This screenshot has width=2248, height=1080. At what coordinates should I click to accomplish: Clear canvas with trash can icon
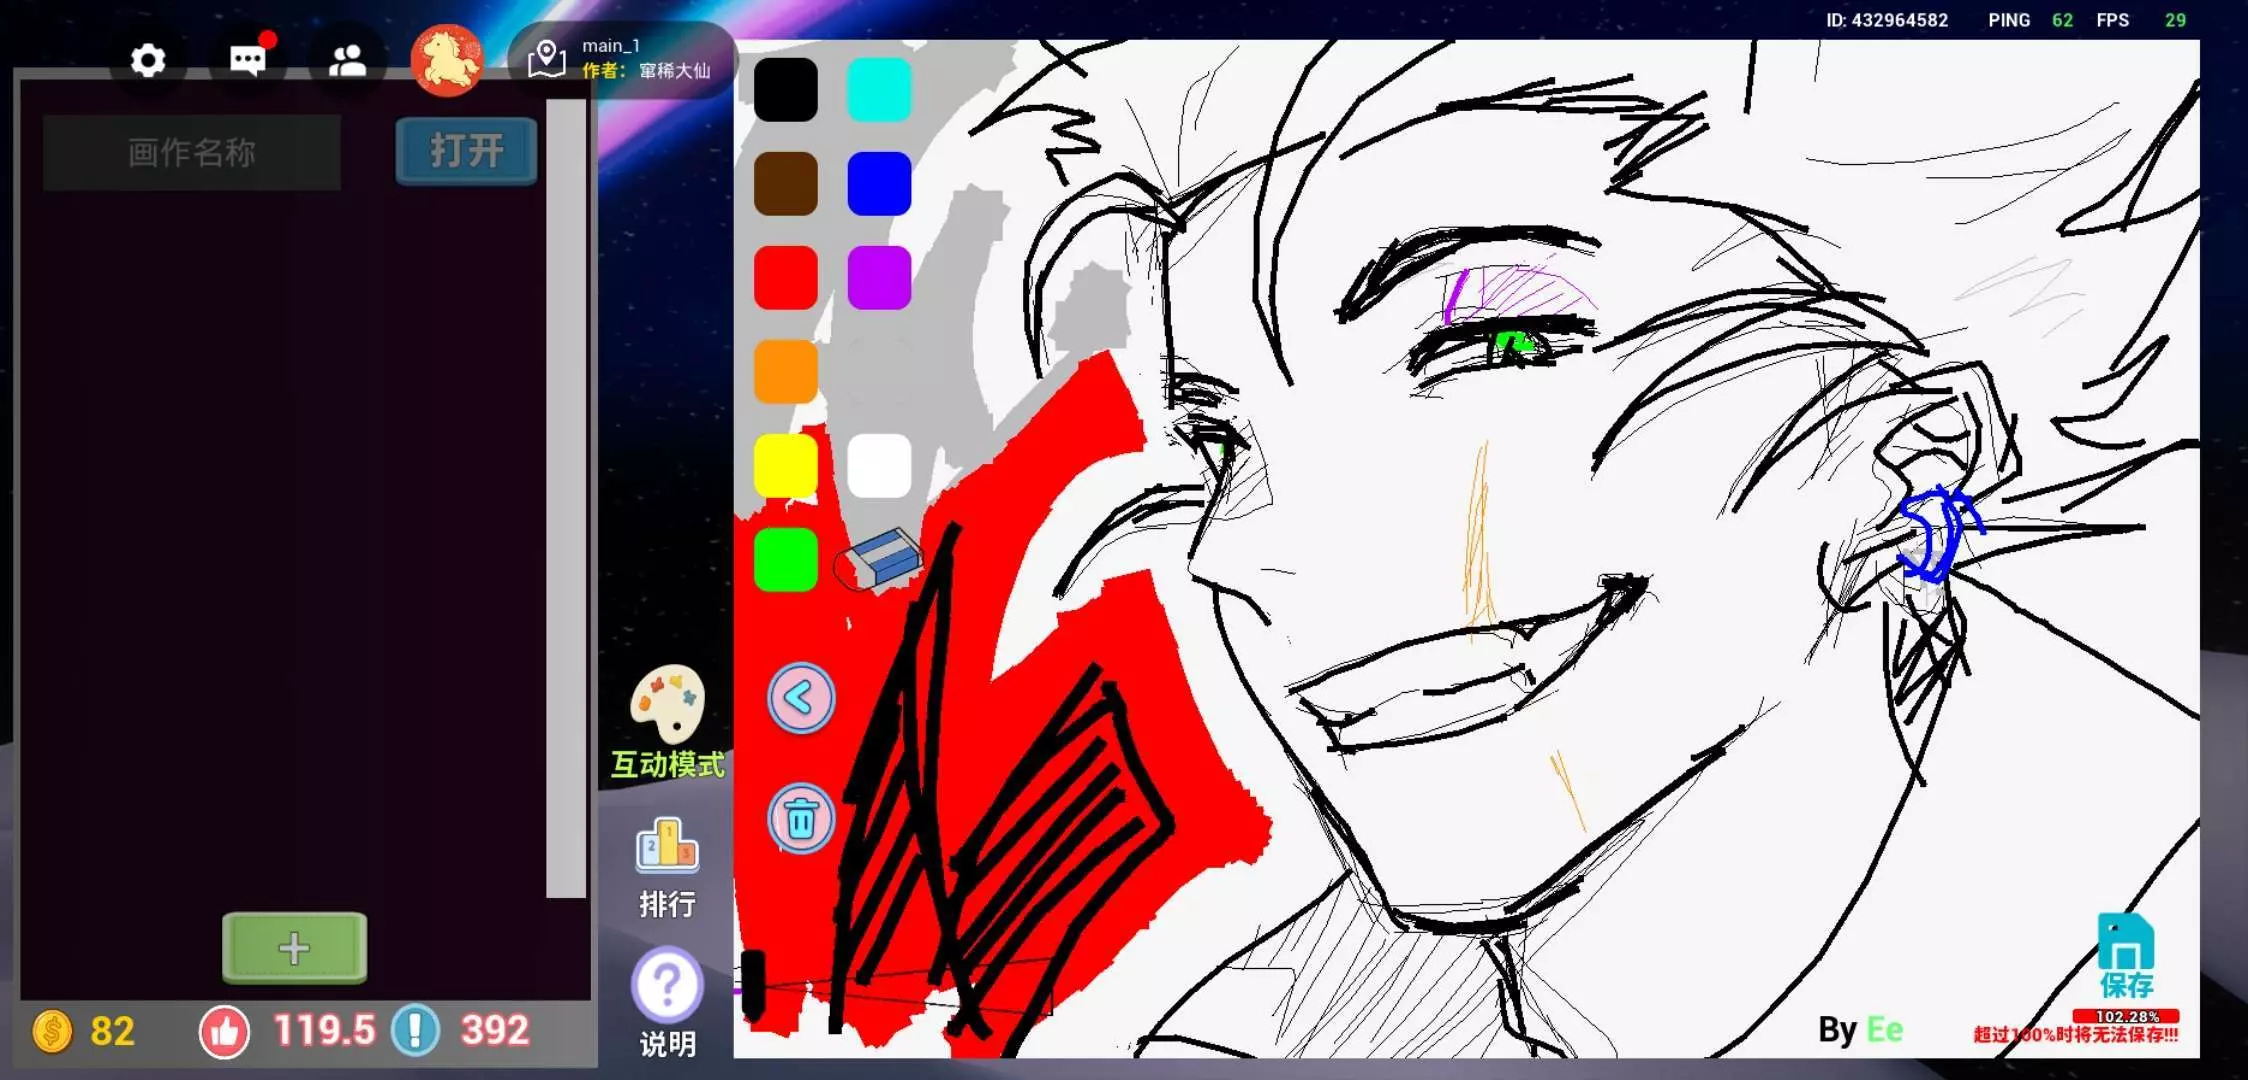(x=800, y=819)
